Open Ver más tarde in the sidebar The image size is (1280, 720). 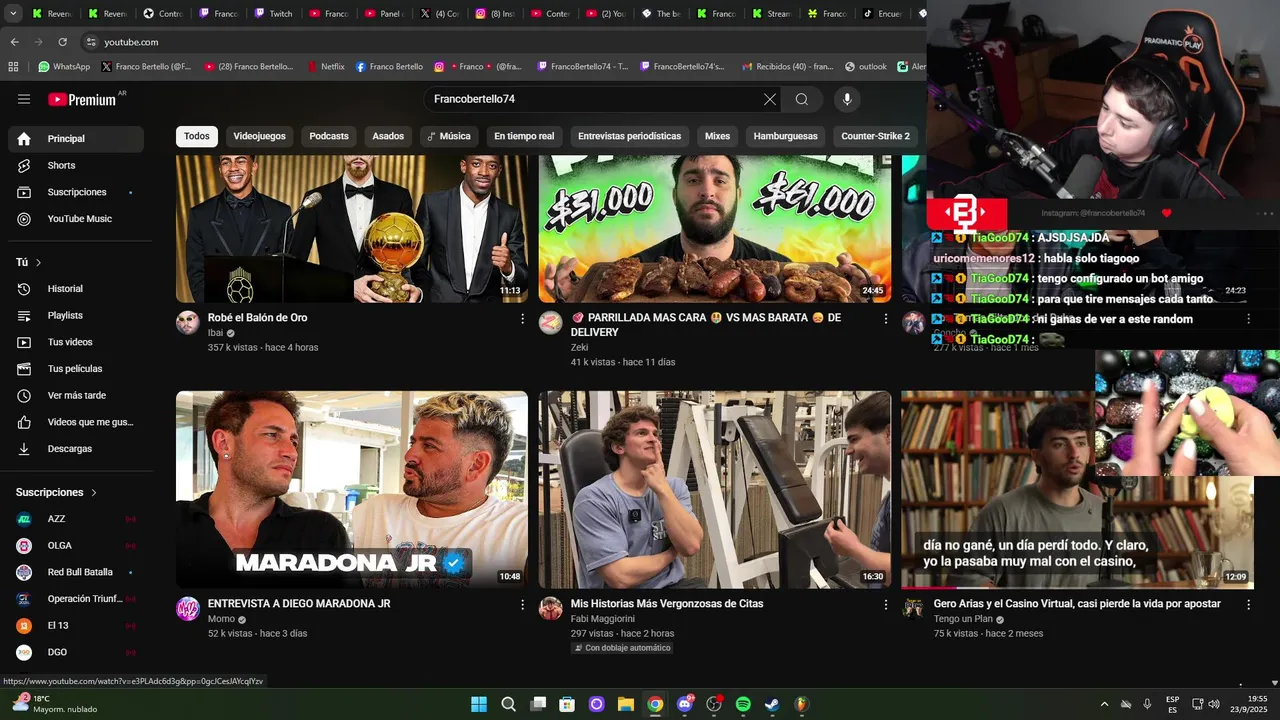tap(76, 395)
